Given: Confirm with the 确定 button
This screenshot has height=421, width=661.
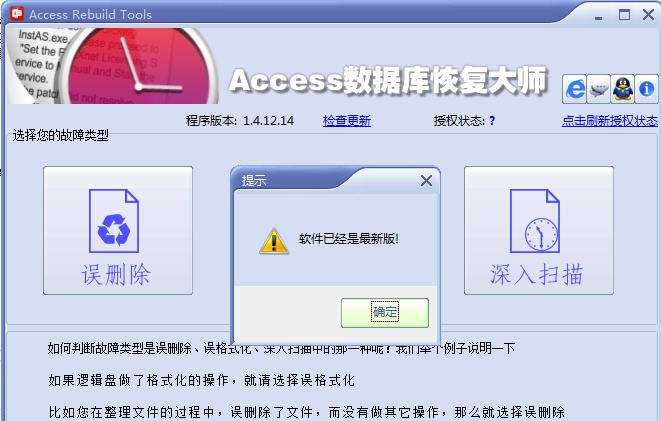Looking at the screenshot, I should (x=384, y=313).
